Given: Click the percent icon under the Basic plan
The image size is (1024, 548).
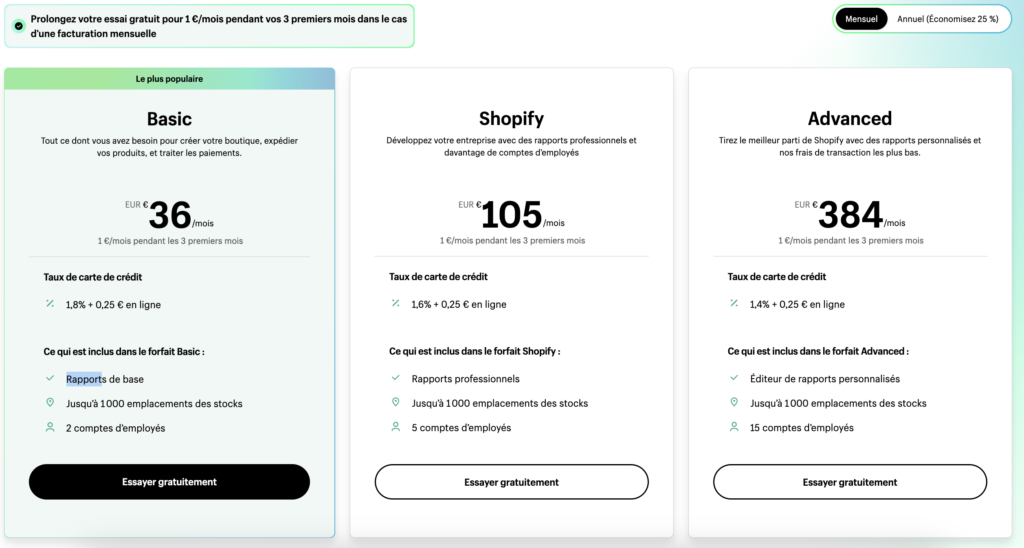Looking at the screenshot, I should 50,303.
